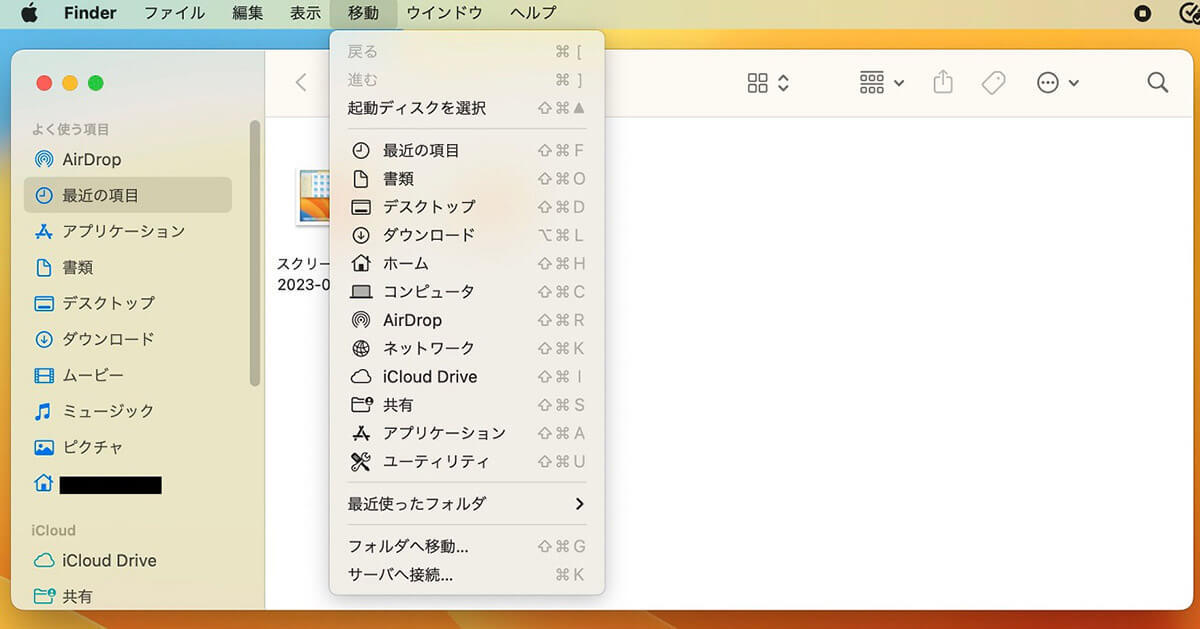Click the ムービー film icon in sidebar
The width and height of the screenshot is (1200, 629).
(43, 376)
